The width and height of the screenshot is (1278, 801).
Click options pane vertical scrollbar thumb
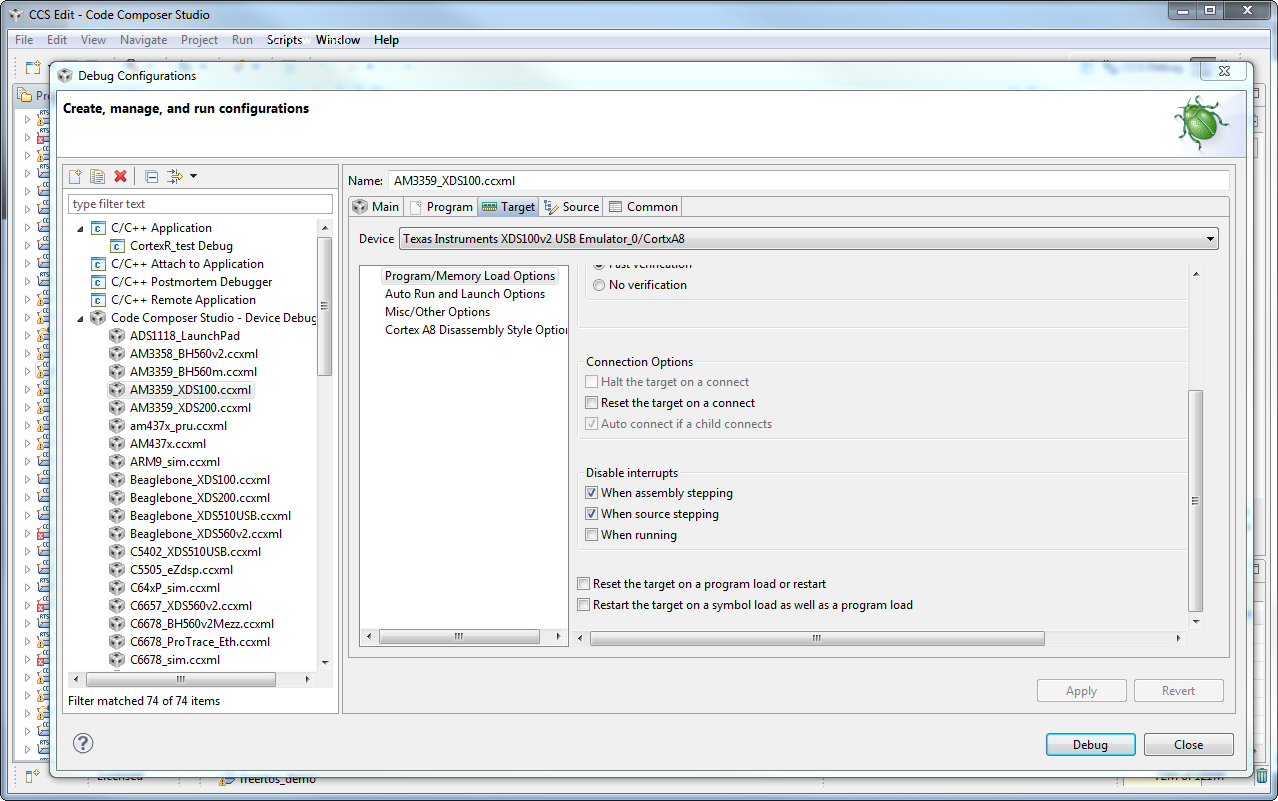tap(1195, 500)
